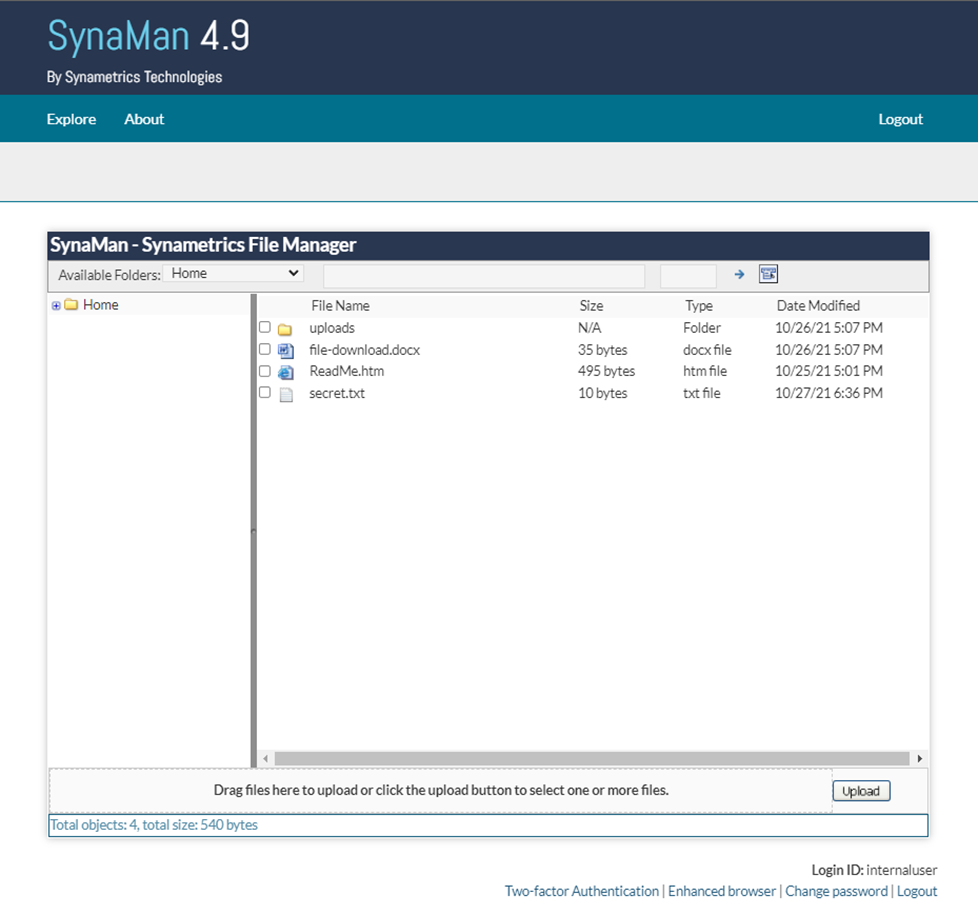Click the blue go arrow icon
Viewport: 978px width, 915px height.
(x=739, y=274)
